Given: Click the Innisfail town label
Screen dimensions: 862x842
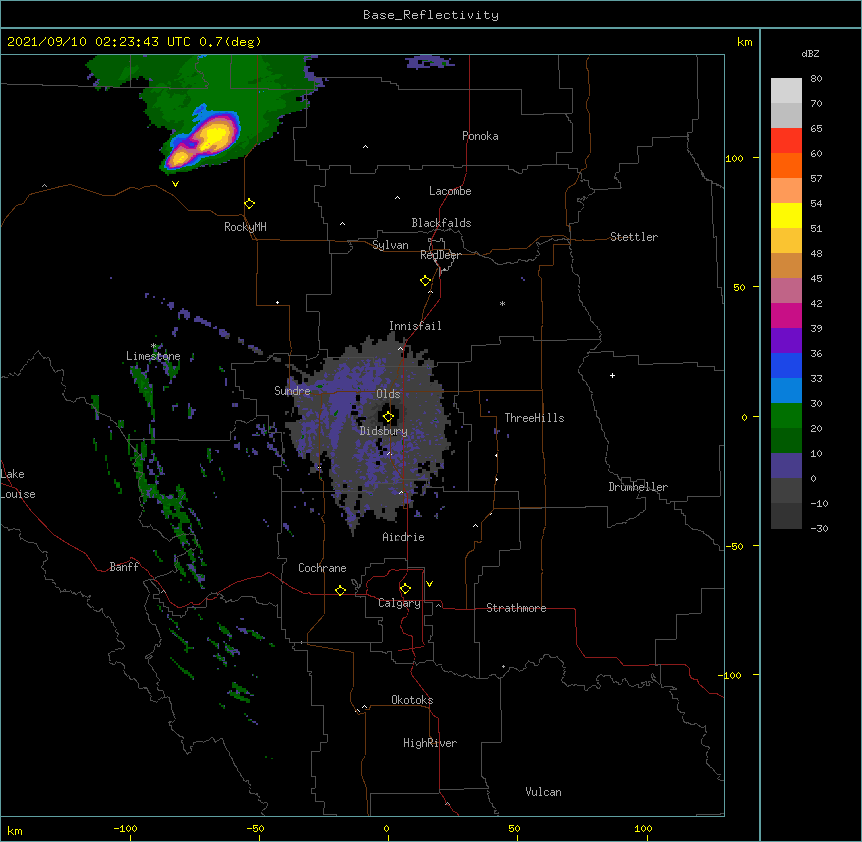Looking at the screenshot, I should (x=415, y=326).
